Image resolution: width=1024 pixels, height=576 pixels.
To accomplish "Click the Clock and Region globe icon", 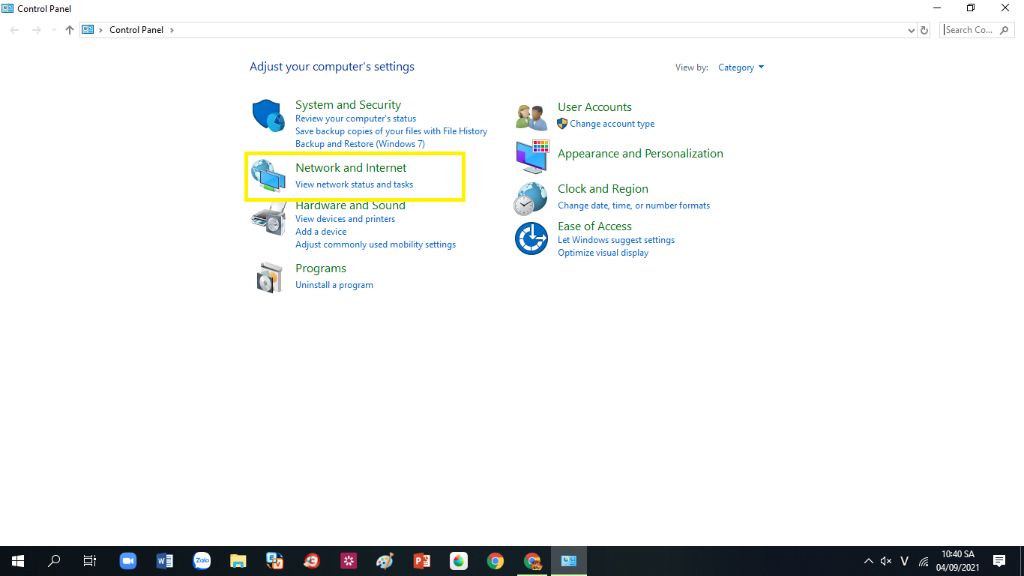I will pos(530,199).
